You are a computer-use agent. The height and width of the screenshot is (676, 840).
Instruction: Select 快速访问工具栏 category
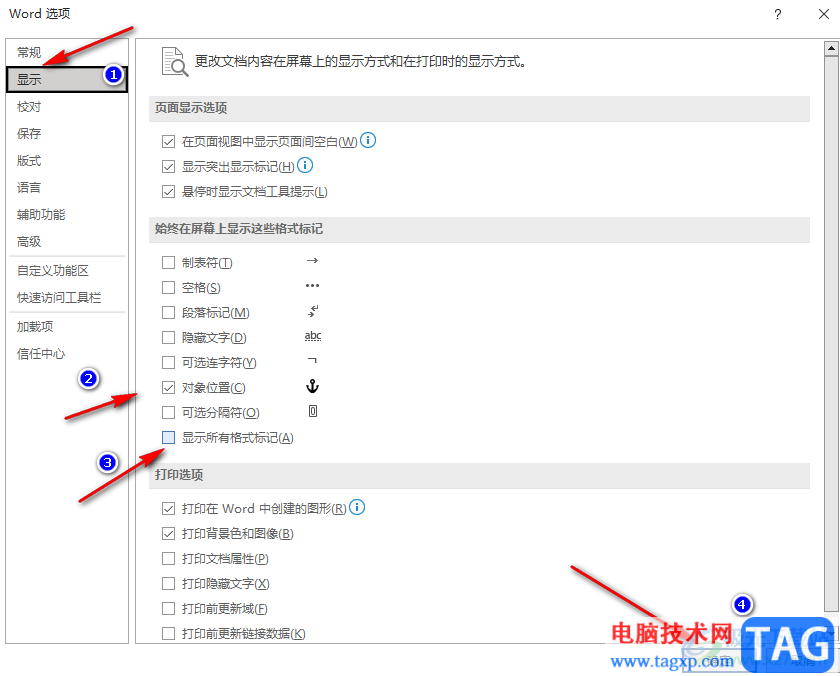pos(67,298)
